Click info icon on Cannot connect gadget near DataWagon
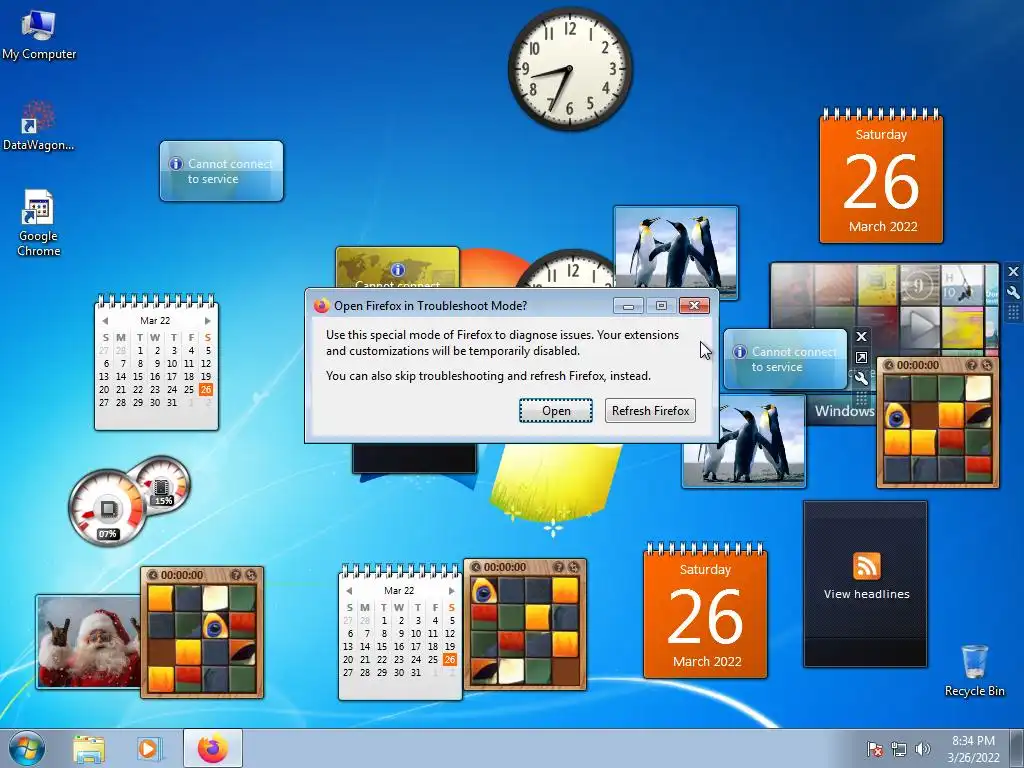The width and height of the screenshot is (1024, 768). click(176, 163)
